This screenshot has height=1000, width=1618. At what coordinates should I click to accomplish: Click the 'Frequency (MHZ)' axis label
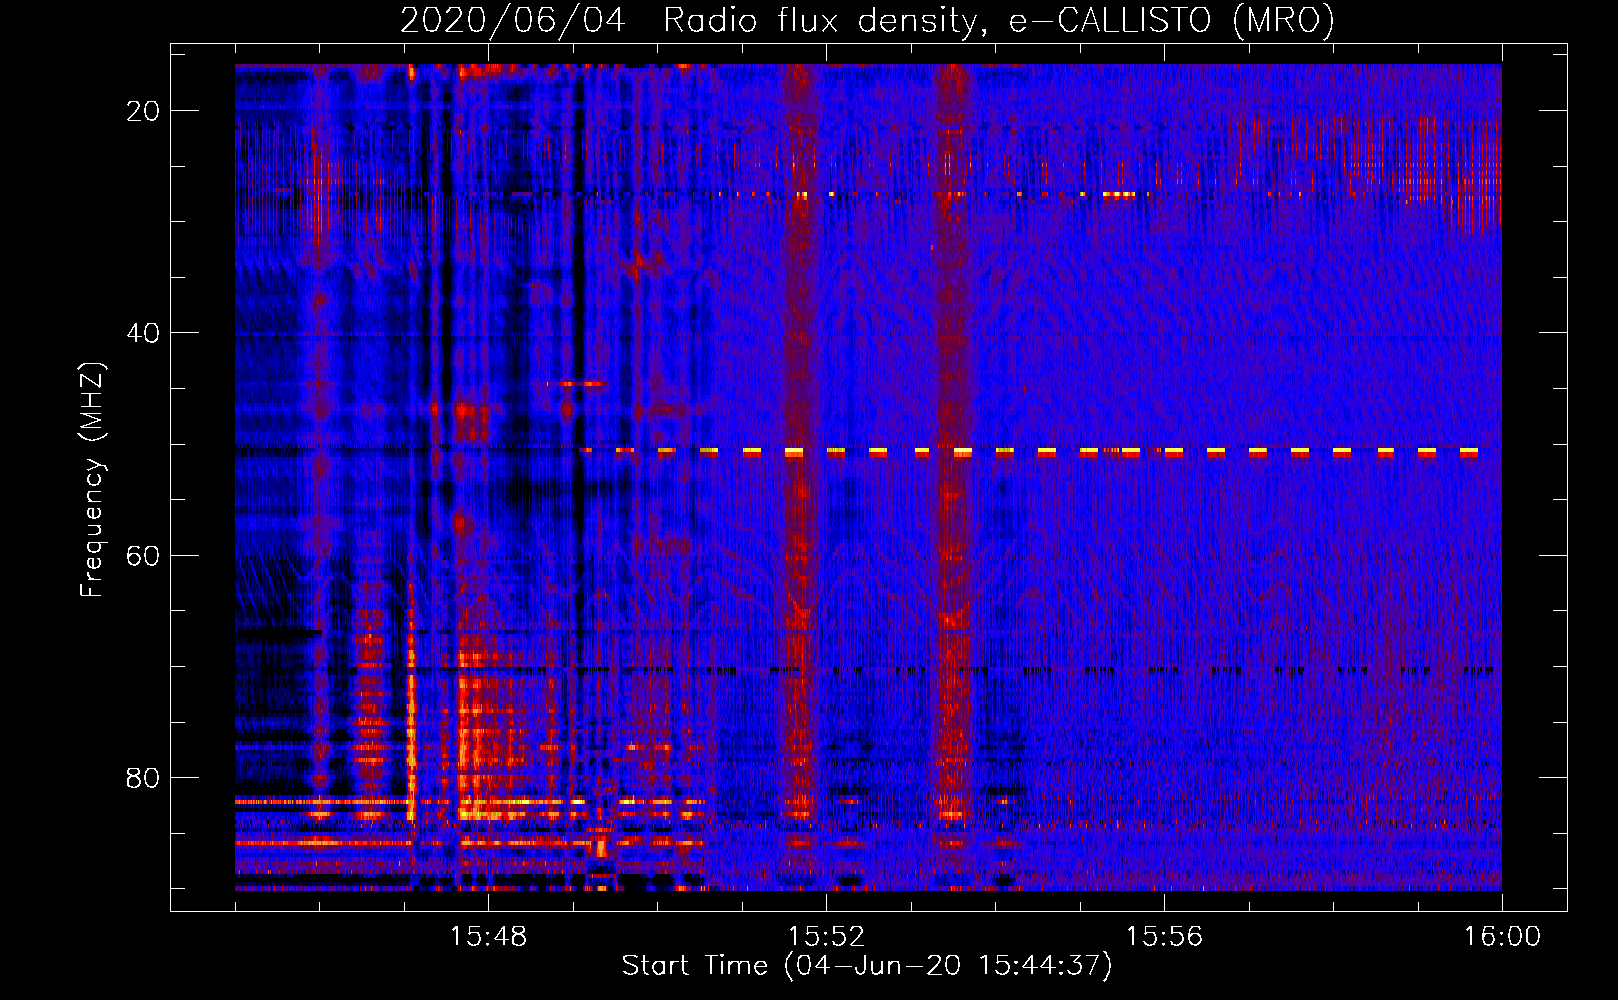tap(92, 481)
